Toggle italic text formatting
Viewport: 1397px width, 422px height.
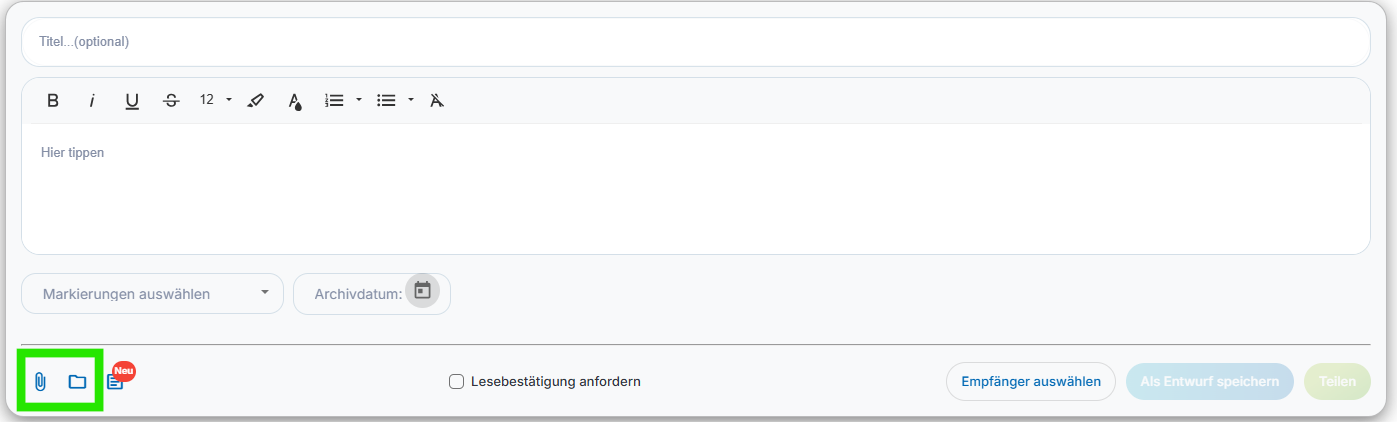(92, 100)
